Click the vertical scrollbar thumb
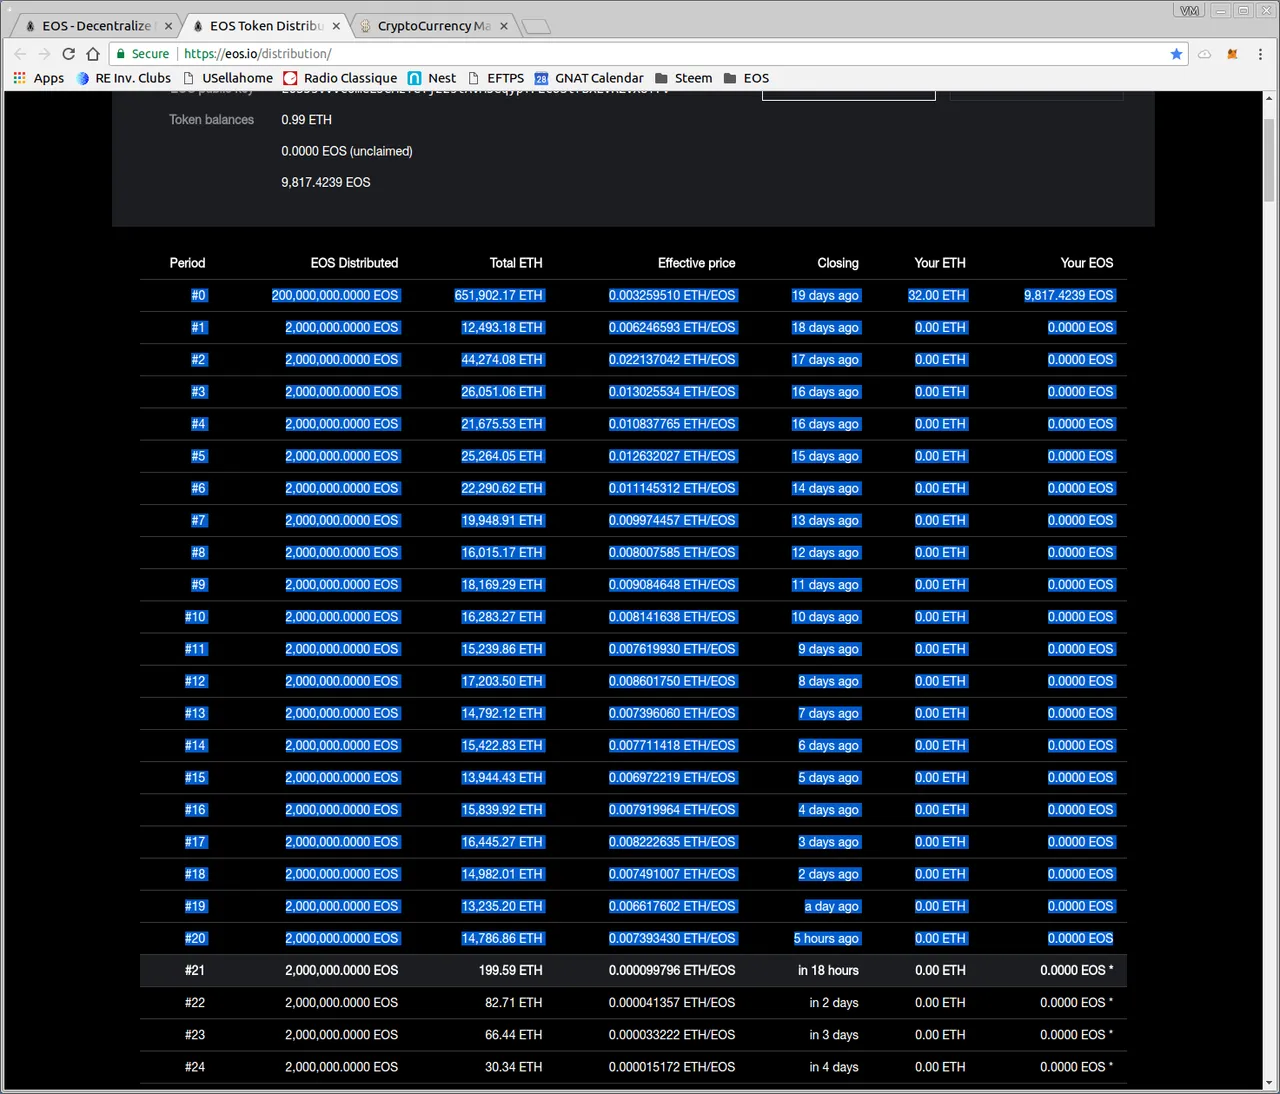Screen dimensions: 1280x1094 pos(1269,159)
